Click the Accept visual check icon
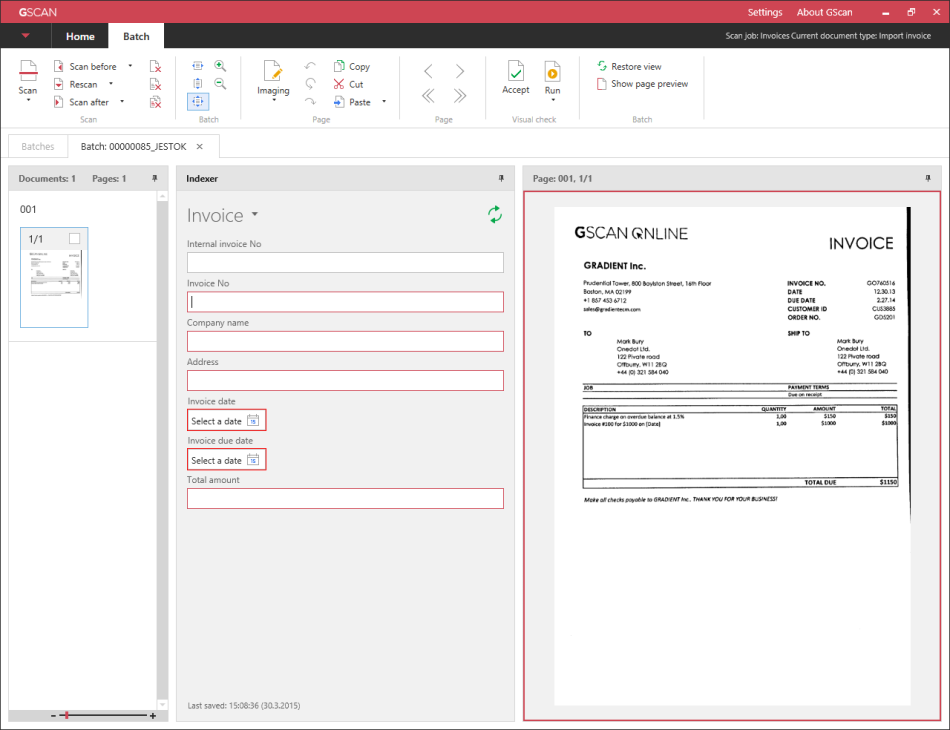This screenshot has width=950, height=730. coord(515,73)
